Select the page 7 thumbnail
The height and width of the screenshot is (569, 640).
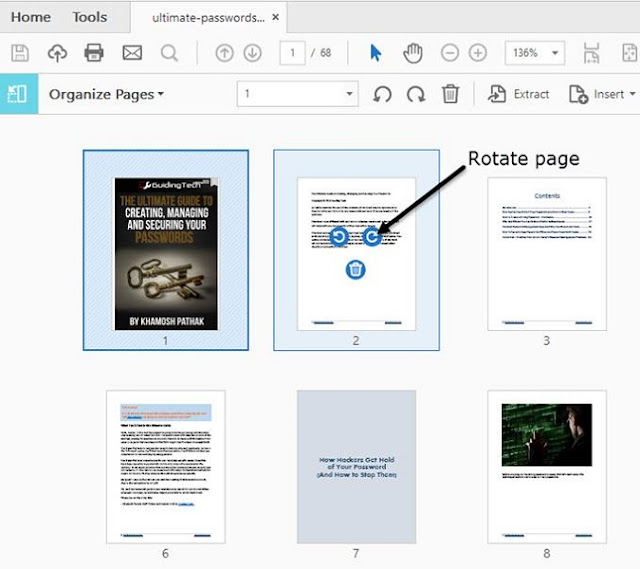(x=356, y=467)
